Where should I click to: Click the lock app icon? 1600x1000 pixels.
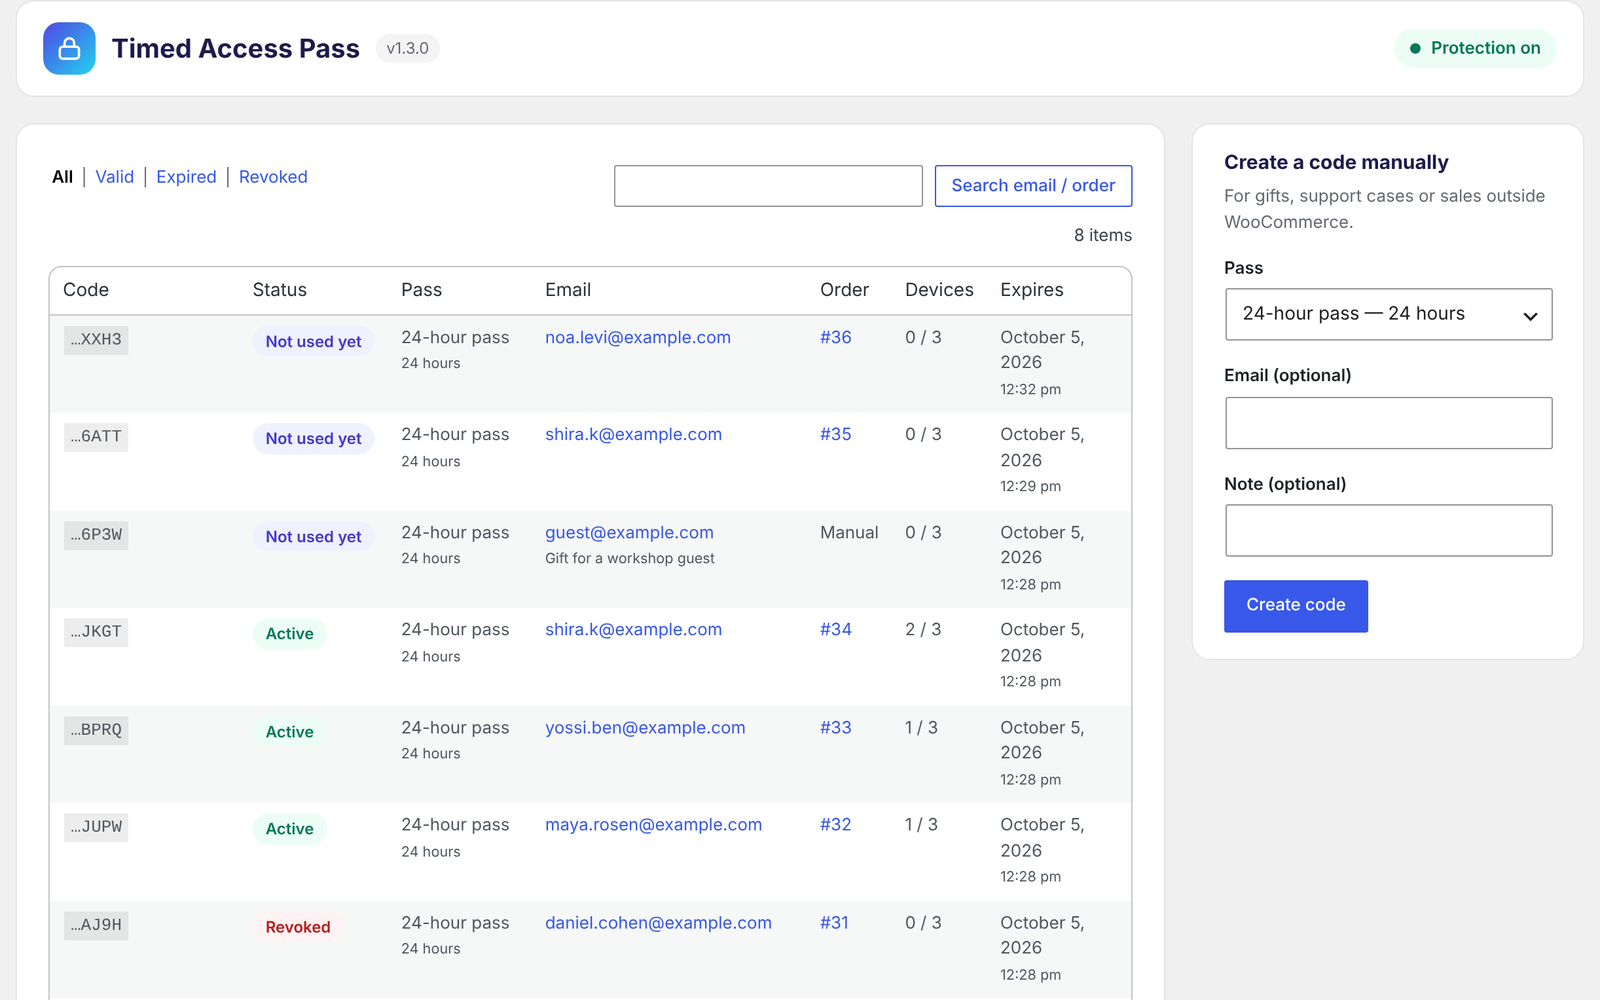(x=69, y=48)
